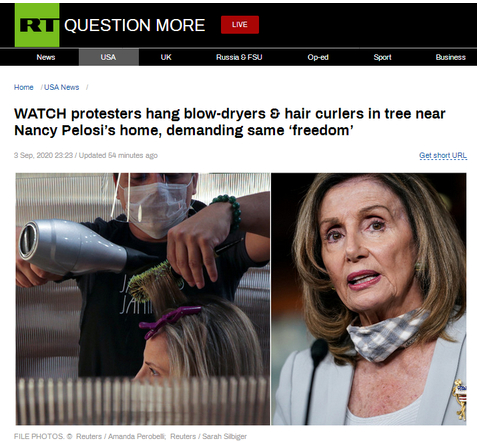
Task: Click the green RT logo
Action: click(x=37, y=25)
